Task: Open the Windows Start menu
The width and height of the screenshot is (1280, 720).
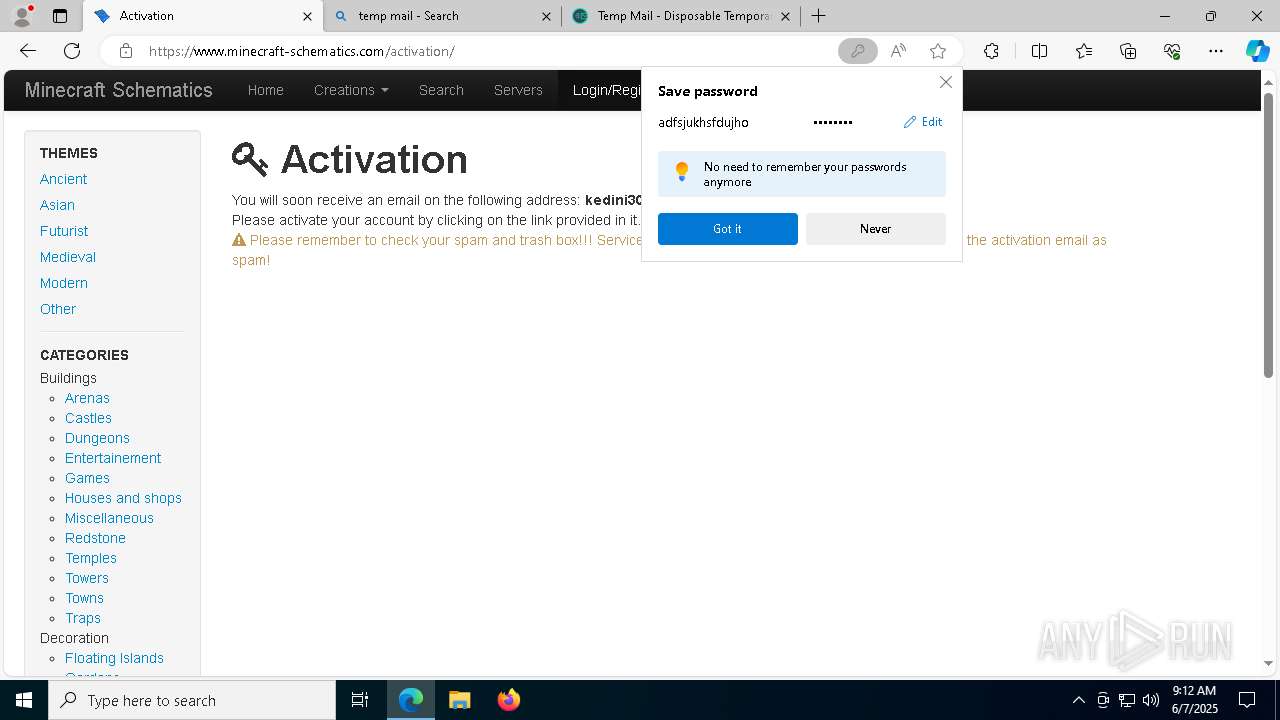Action: click(24, 700)
